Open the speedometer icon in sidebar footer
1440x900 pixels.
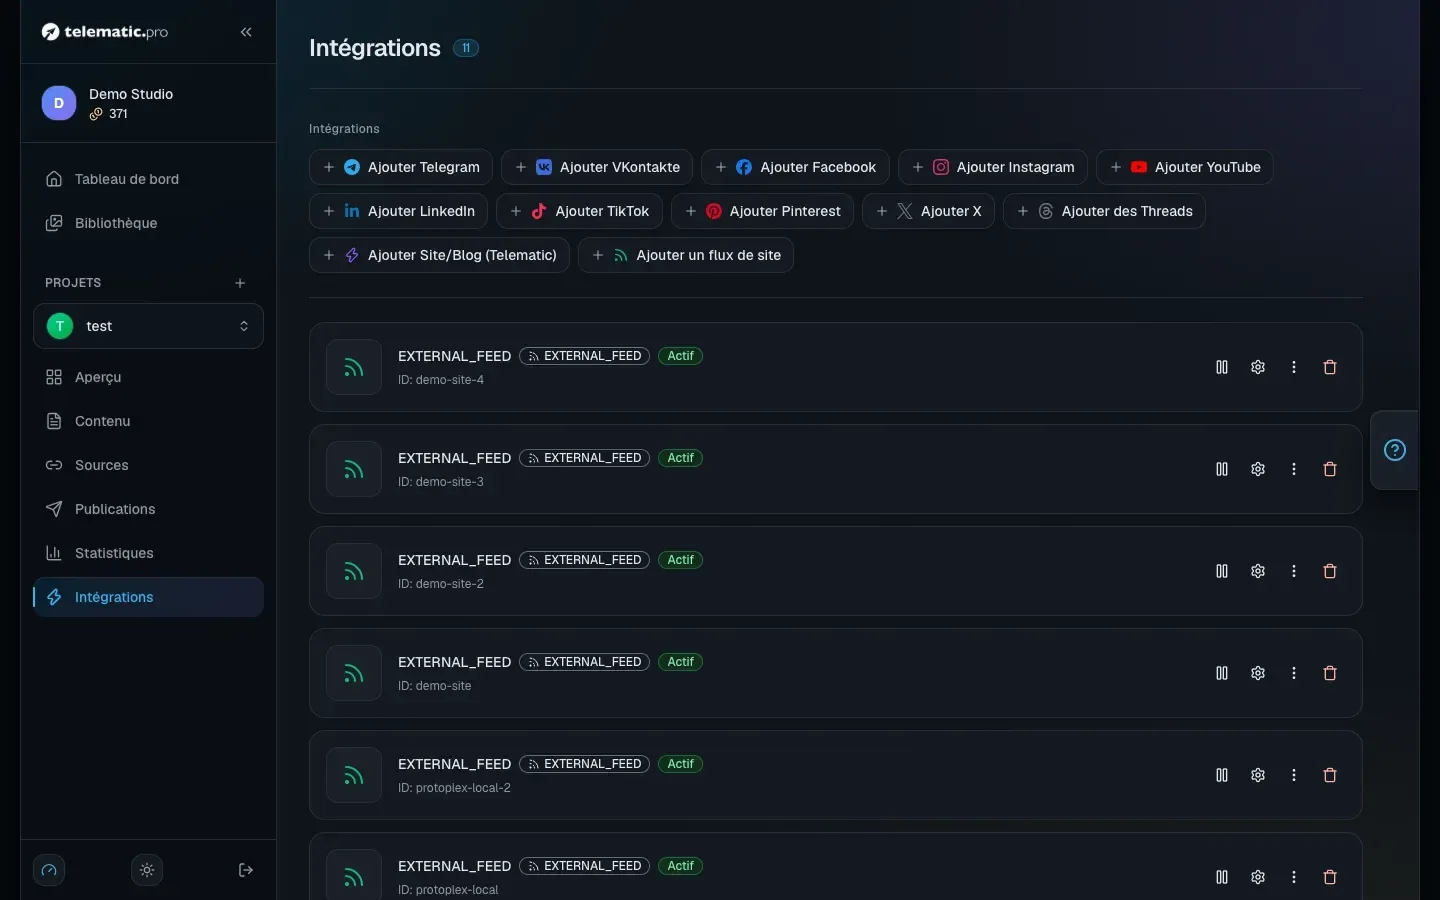[x=49, y=870]
